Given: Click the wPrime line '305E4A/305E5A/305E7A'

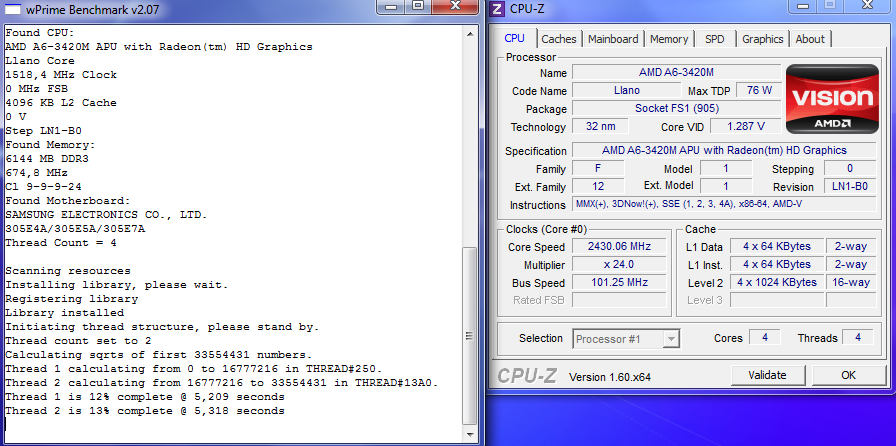Looking at the screenshot, I should pos(75,229).
